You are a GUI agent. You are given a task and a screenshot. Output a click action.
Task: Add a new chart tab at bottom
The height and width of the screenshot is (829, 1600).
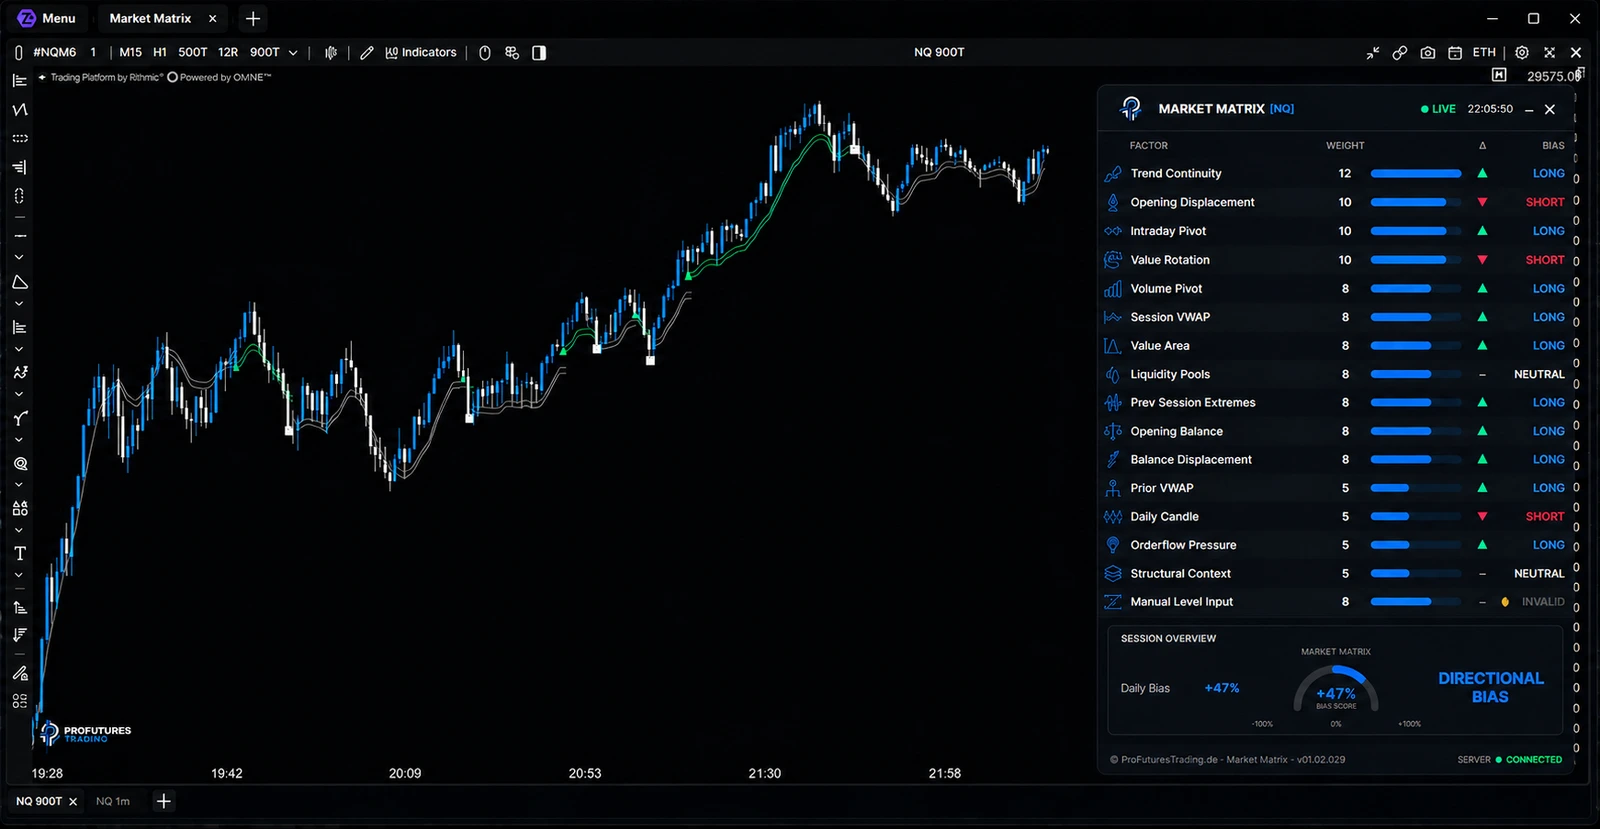164,801
